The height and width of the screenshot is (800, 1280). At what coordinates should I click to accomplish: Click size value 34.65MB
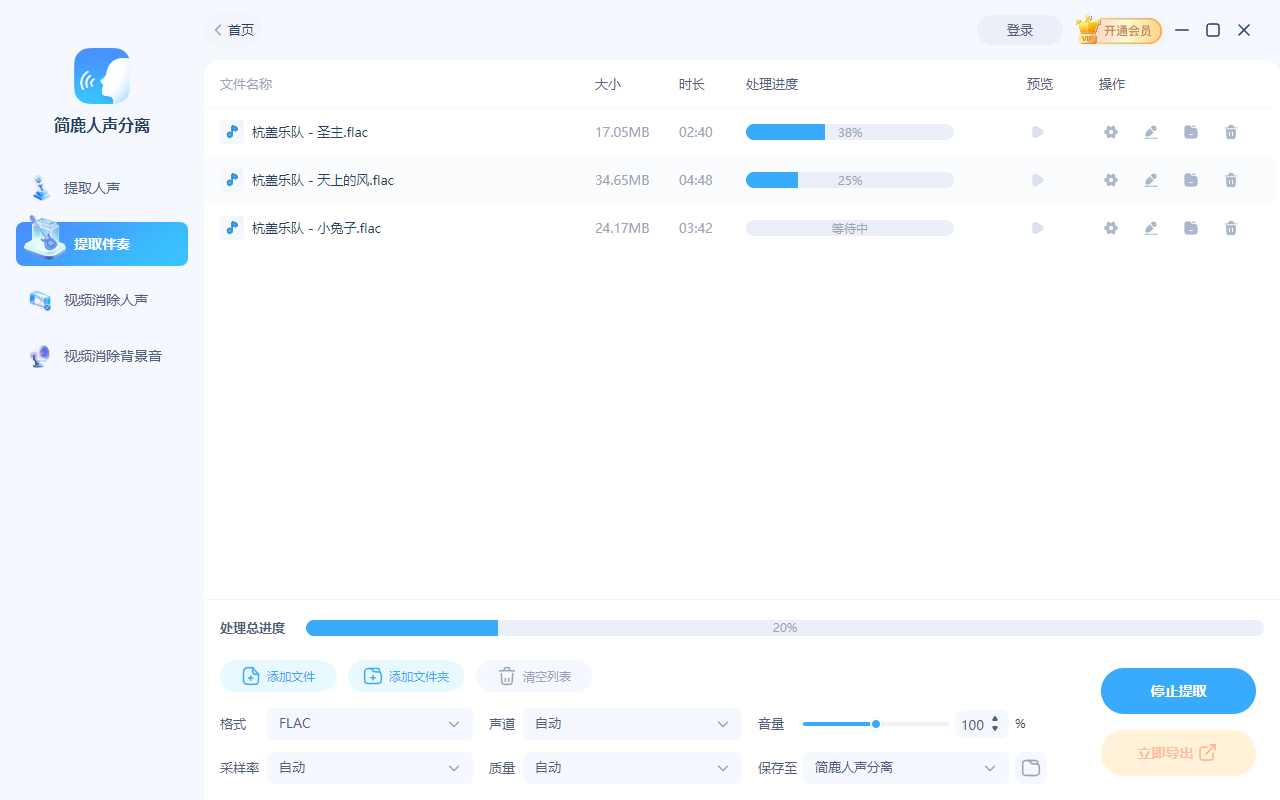coord(622,180)
